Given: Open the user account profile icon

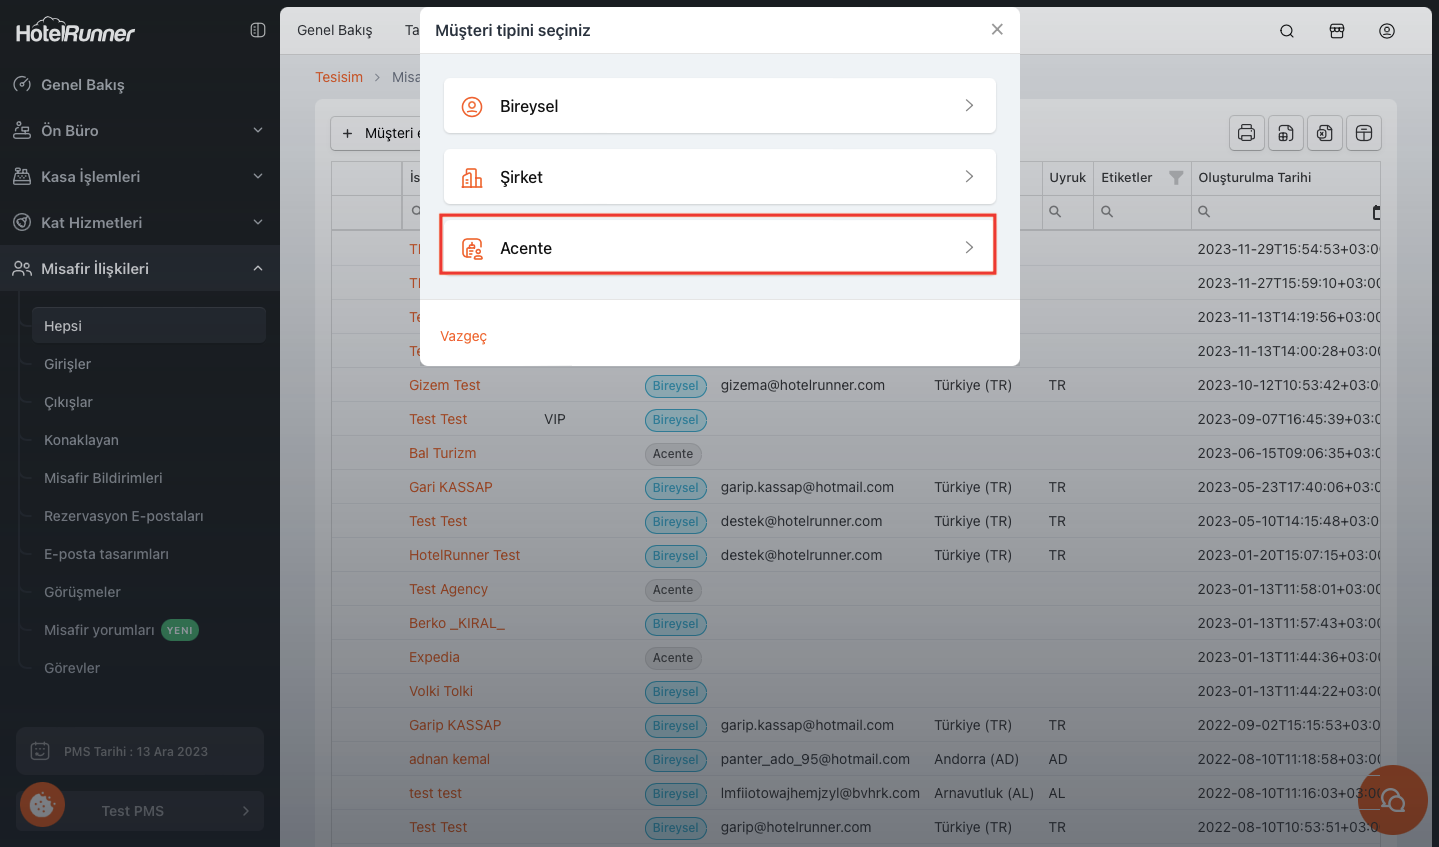Looking at the screenshot, I should [1387, 31].
